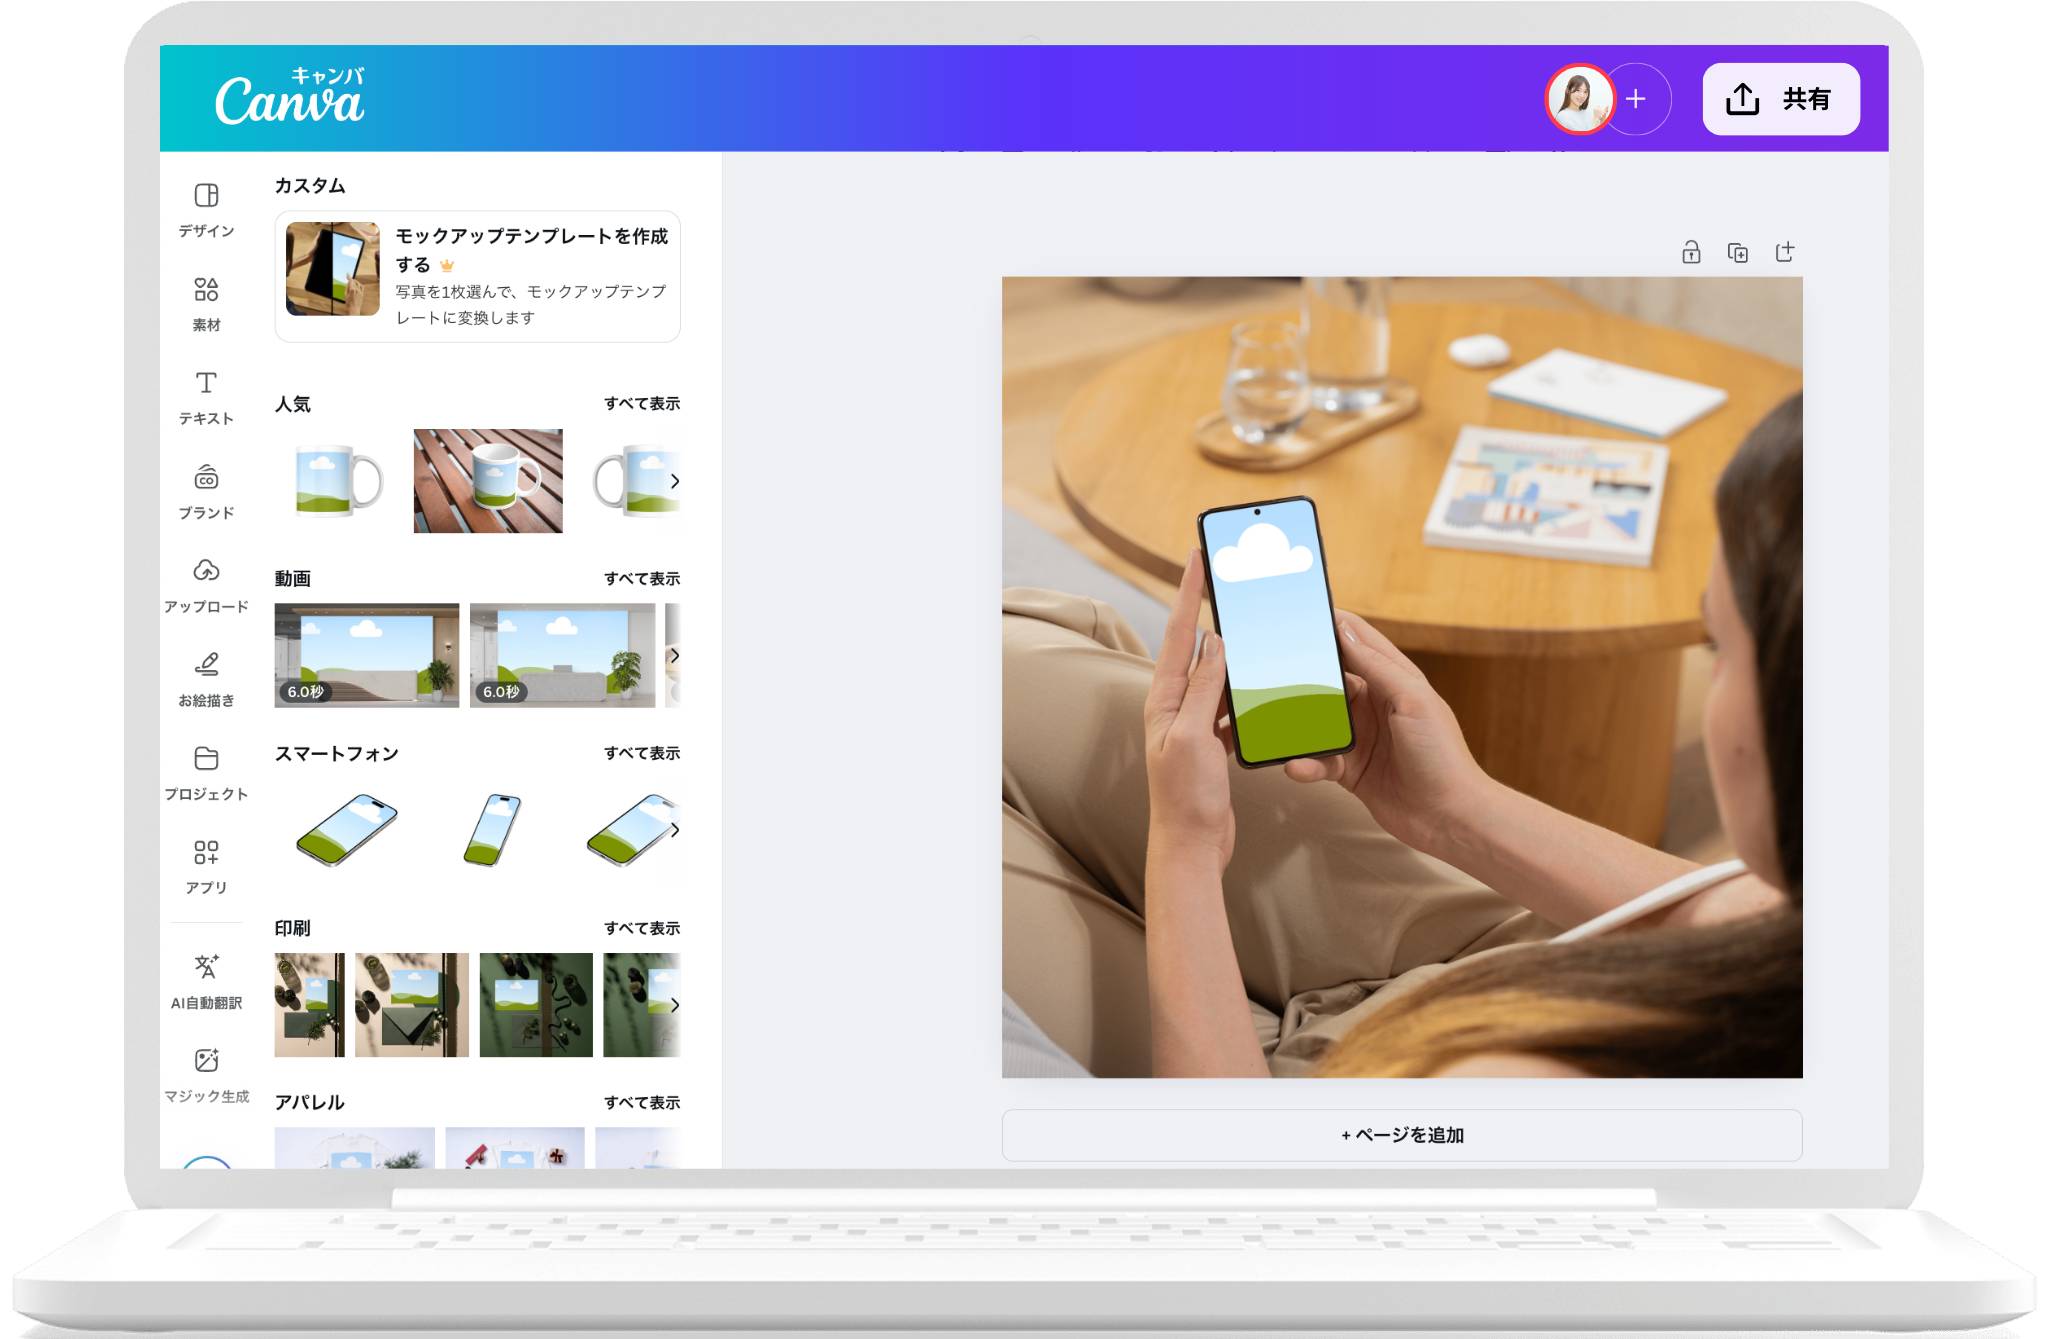Open the デザイン sidebar panel
Image resolution: width=2048 pixels, height=1339 pixels.
206,208
